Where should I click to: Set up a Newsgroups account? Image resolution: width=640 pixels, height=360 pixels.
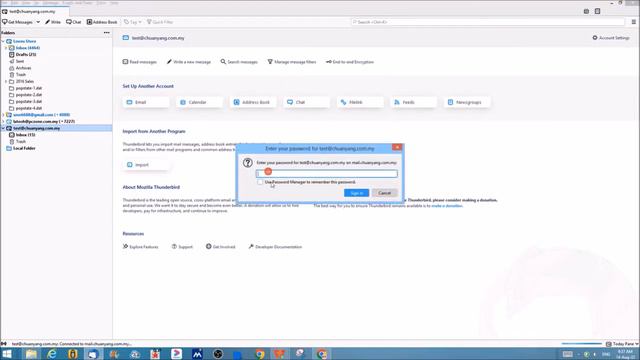[467, 102]
